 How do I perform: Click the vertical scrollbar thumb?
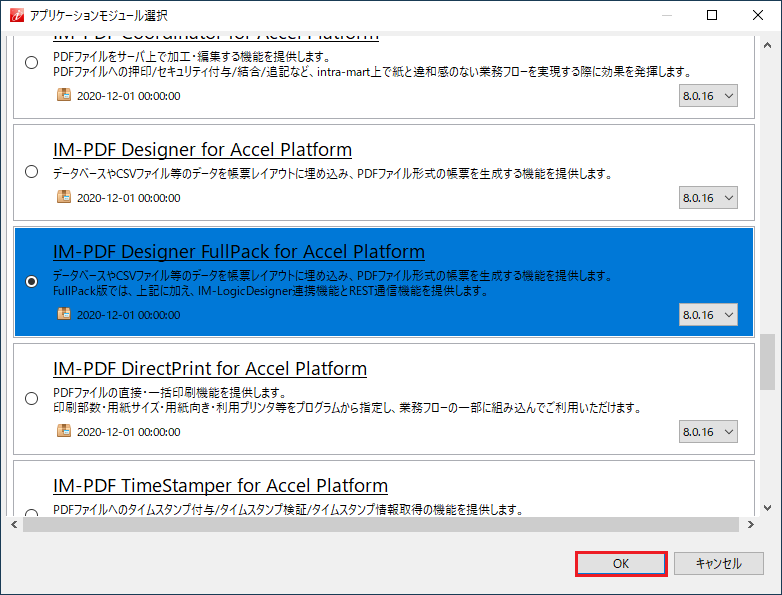(768, 362)
